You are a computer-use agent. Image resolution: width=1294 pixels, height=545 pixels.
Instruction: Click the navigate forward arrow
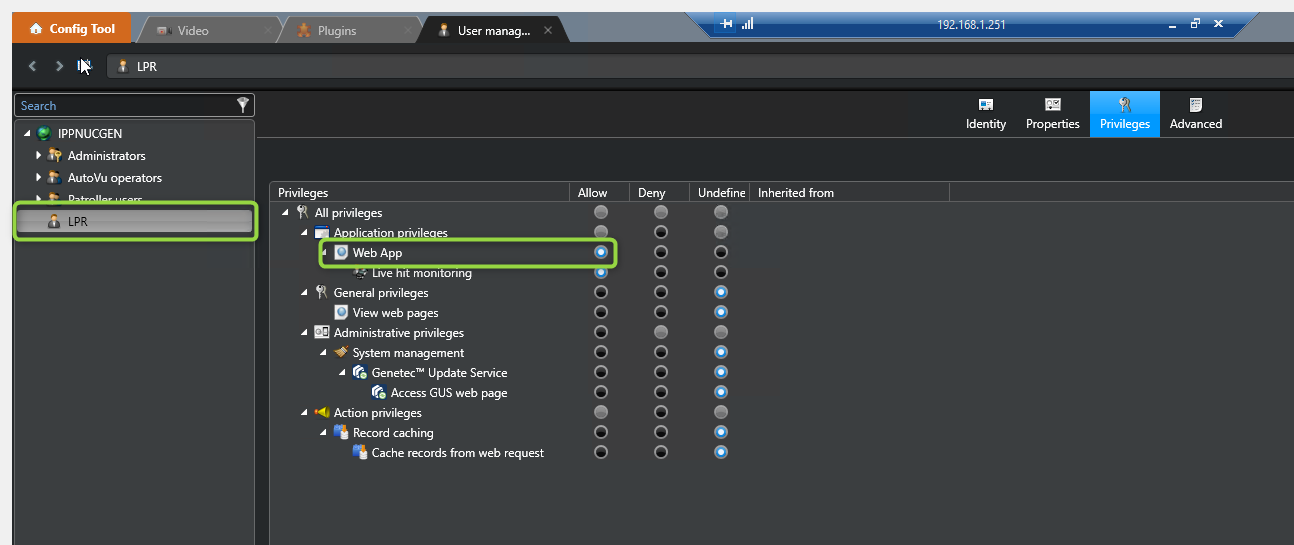(59, 66)
